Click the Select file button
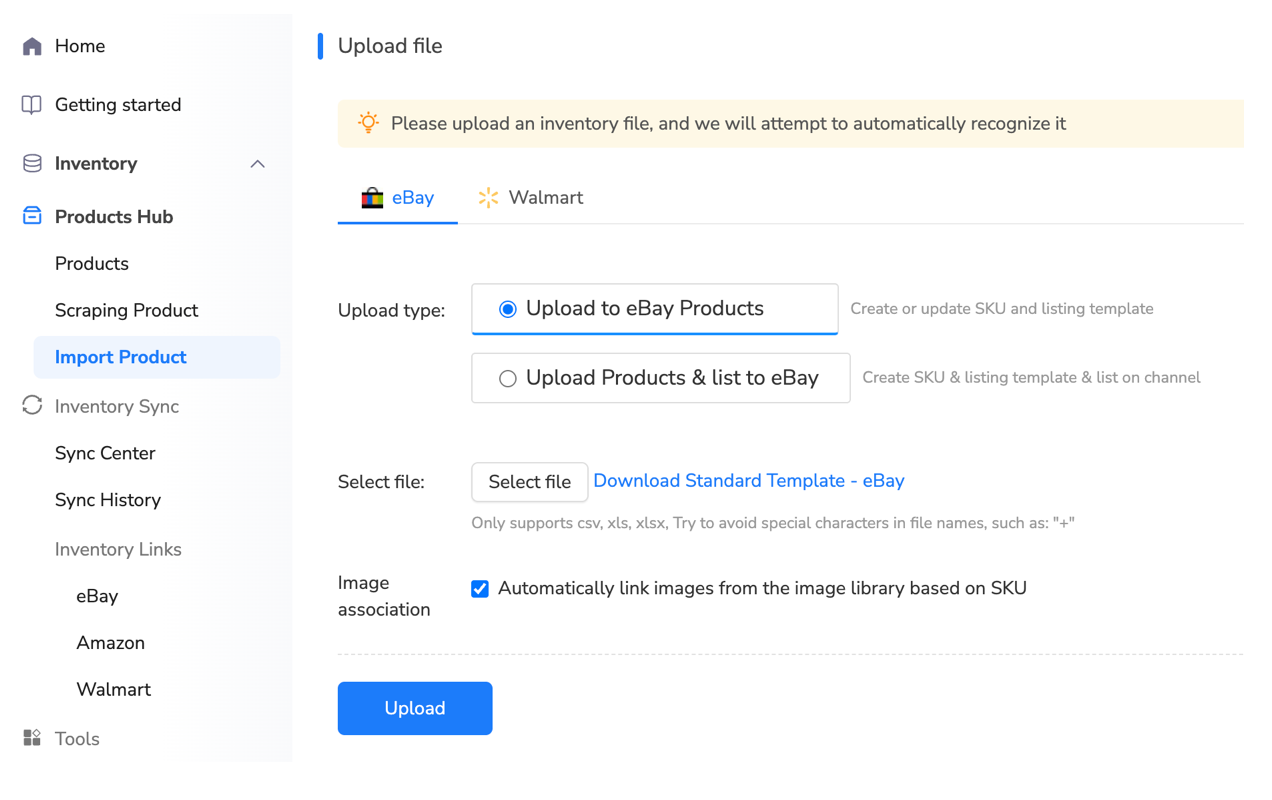The height and width of the screenshot is (800, 1272). [529, 482]
